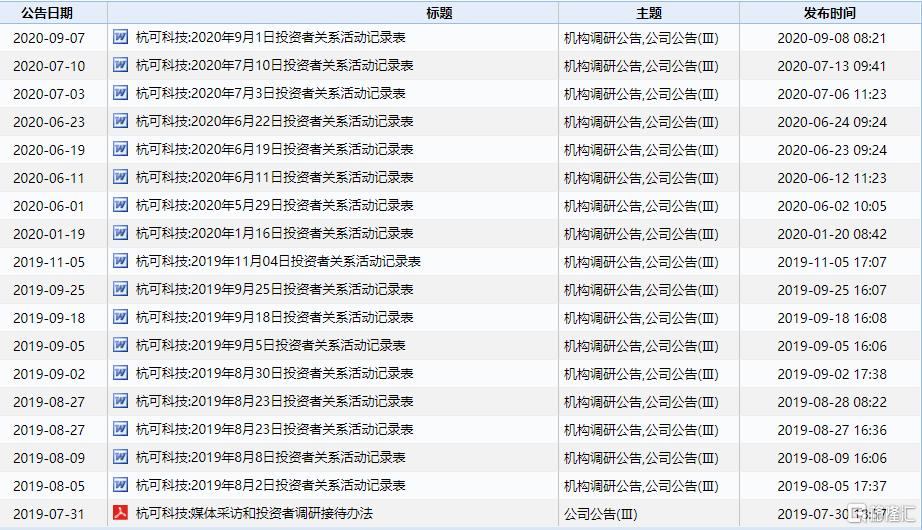This screenshot has height=530, width=922.
Task: Select announcement date 2020-07-03
Action: click(49, 94)
